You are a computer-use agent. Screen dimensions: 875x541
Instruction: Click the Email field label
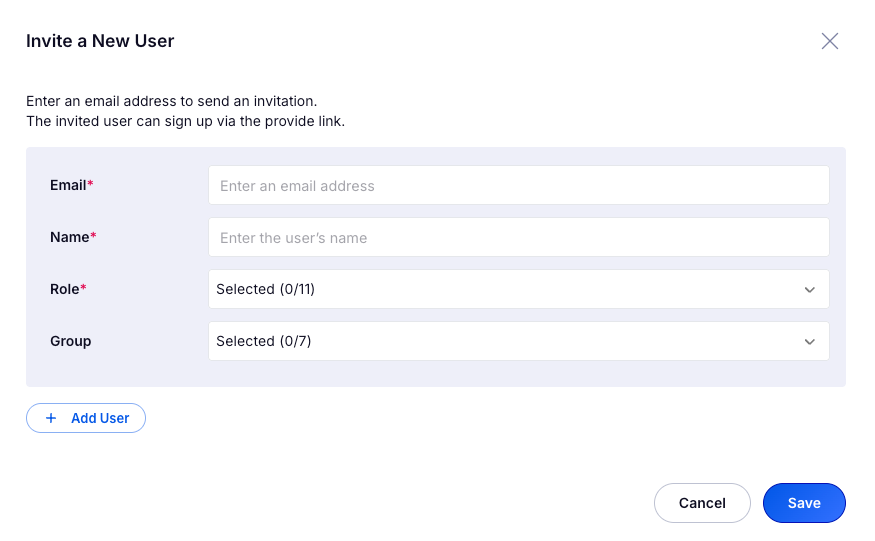(x=70, y=185)
